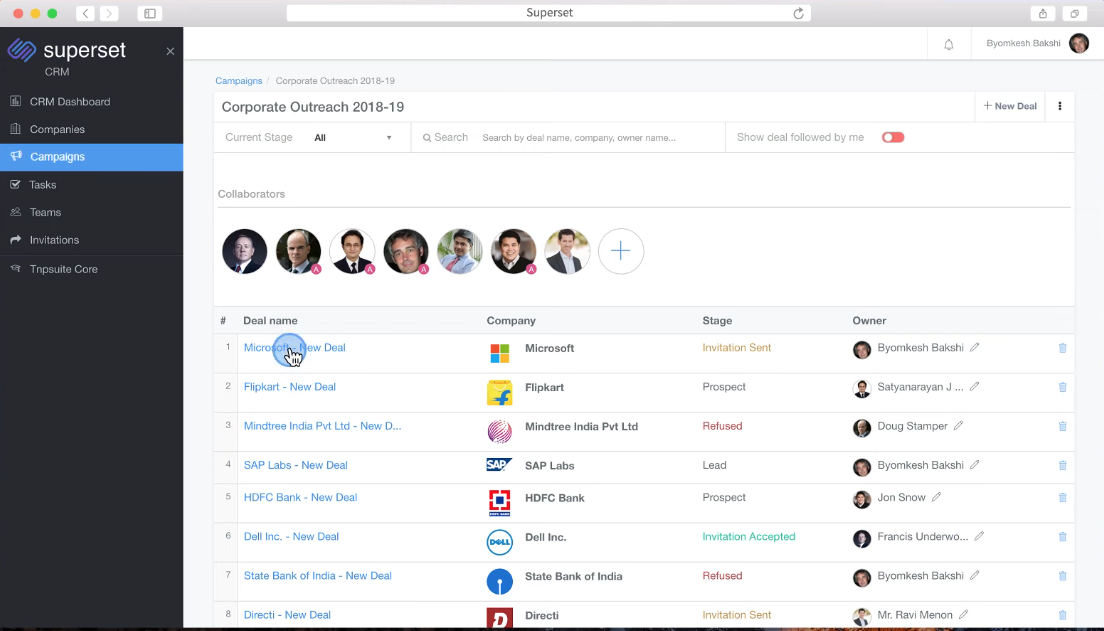Edit owner pencil in SAP Labs row
This screenshot has width=1104, height=631.
coord(974,465)
